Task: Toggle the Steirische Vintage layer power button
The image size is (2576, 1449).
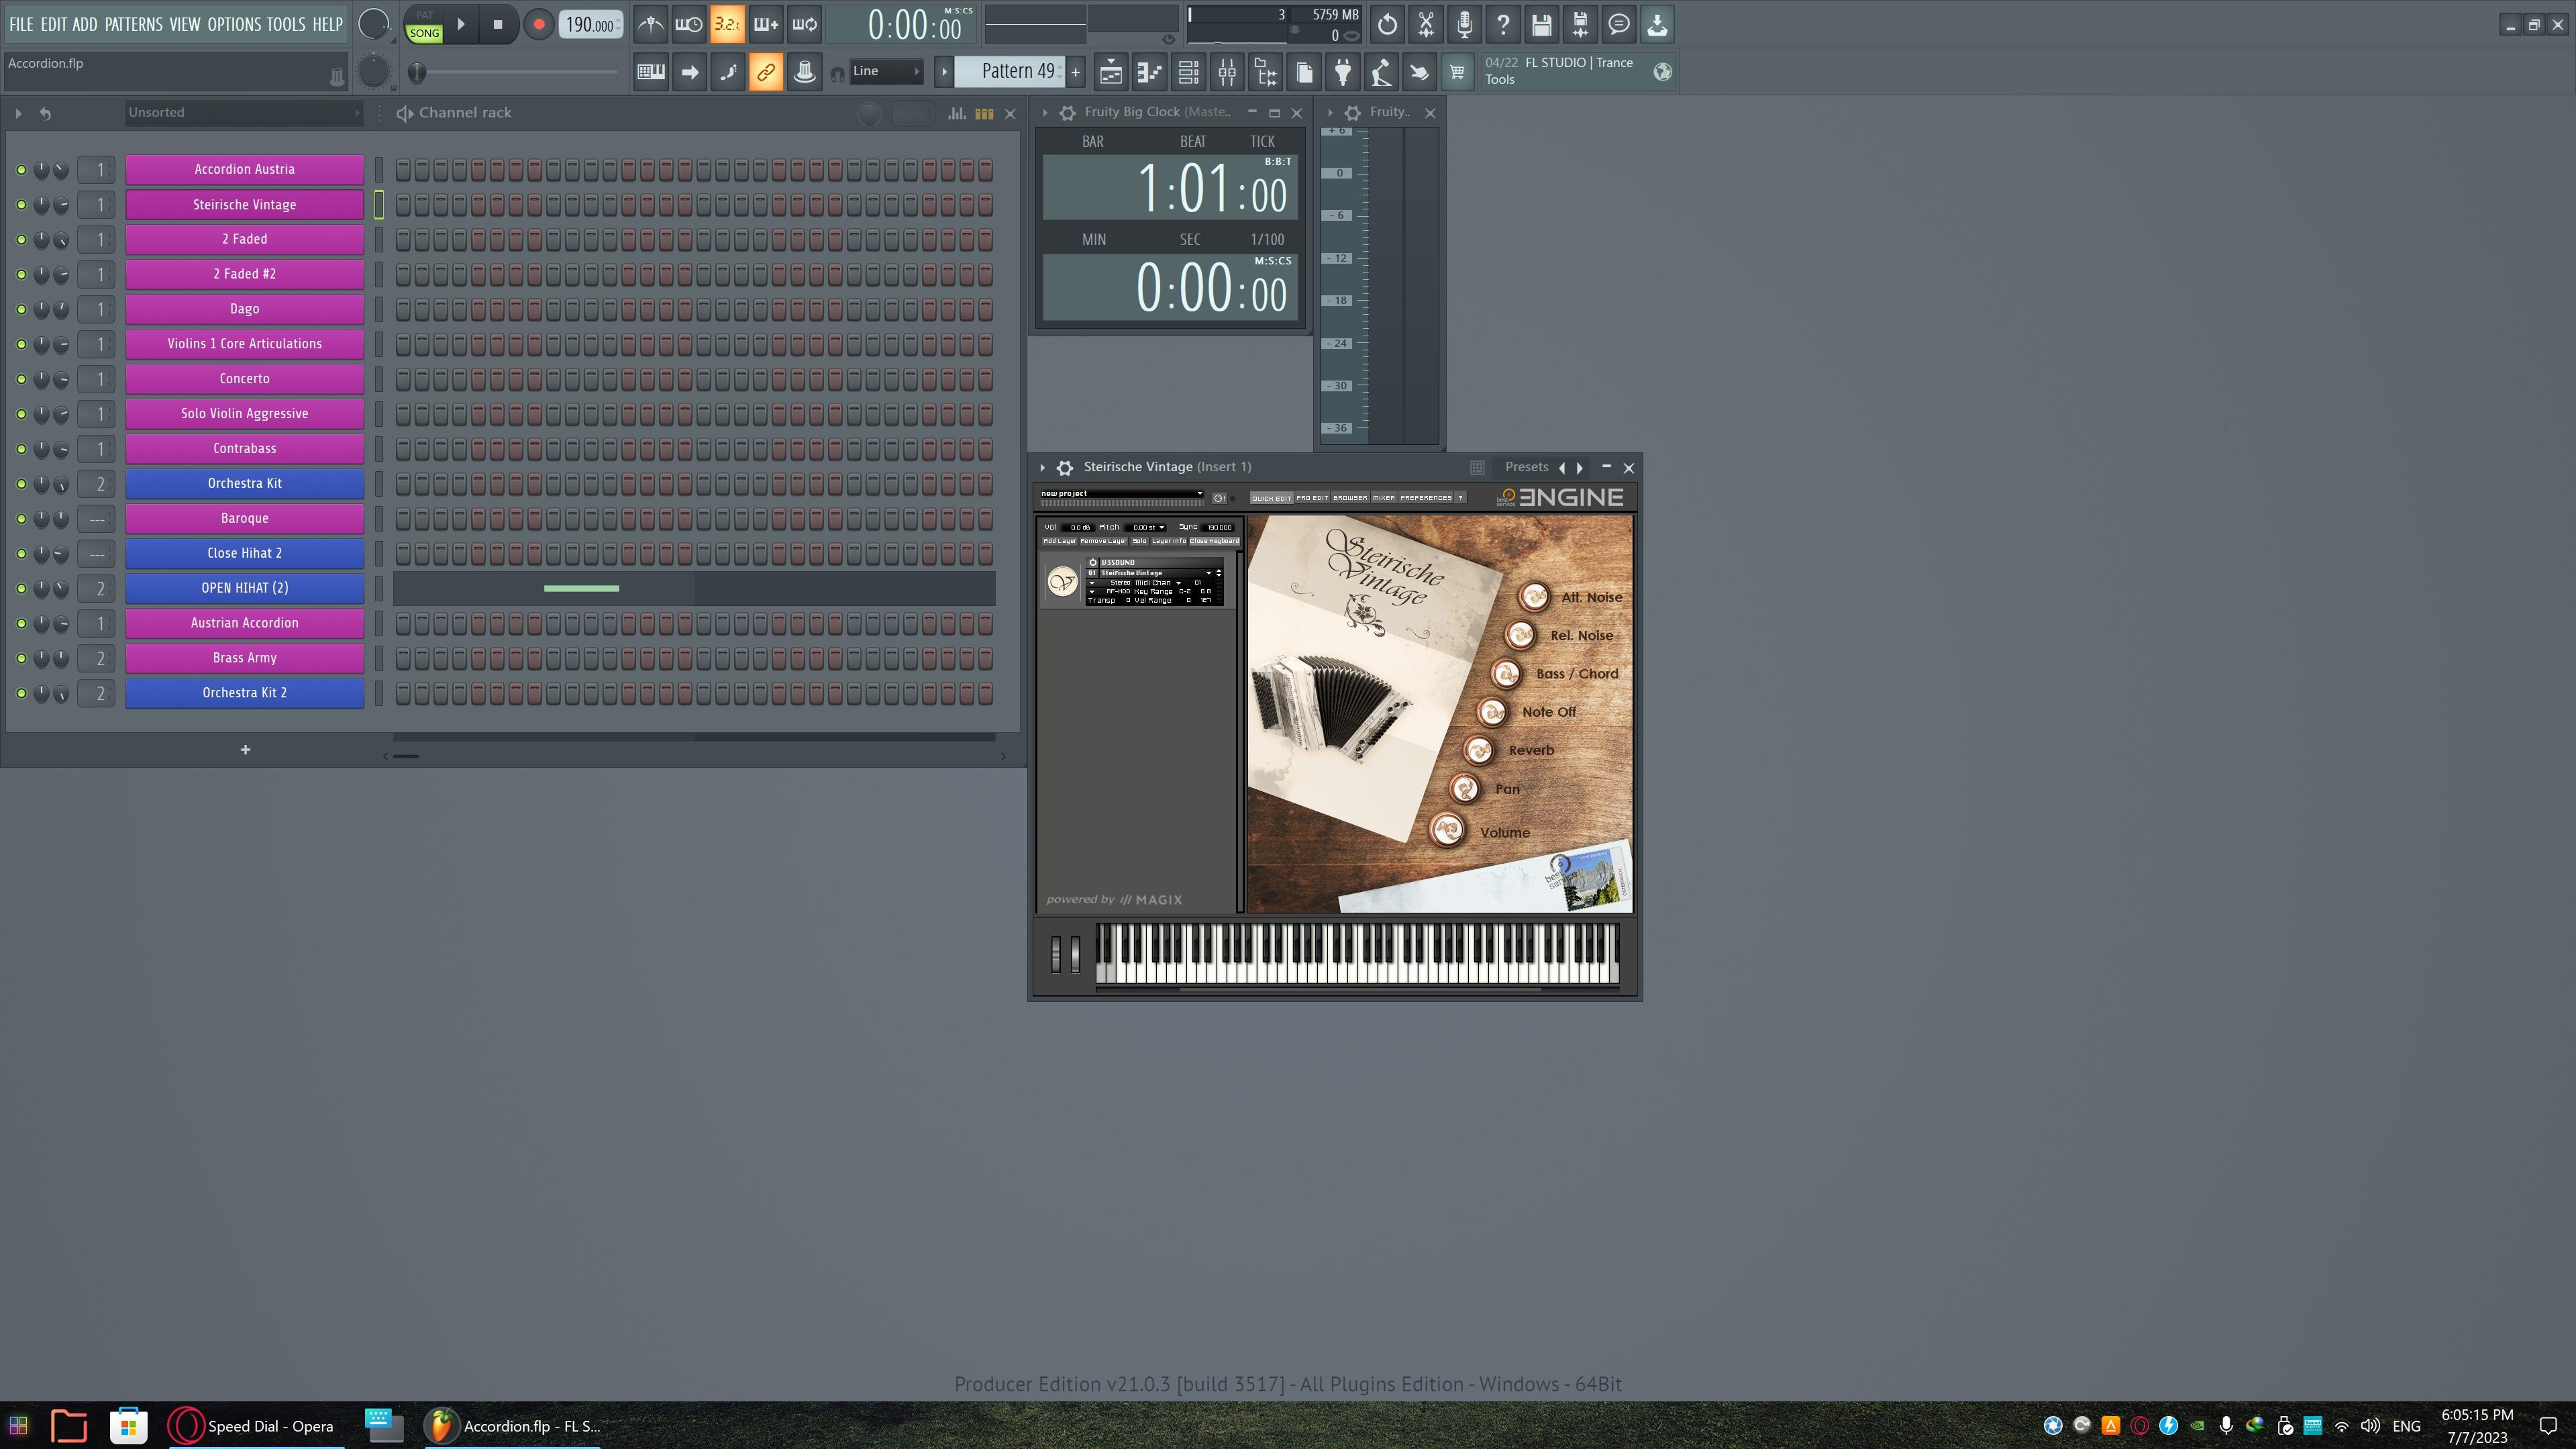Action: 1093,562
